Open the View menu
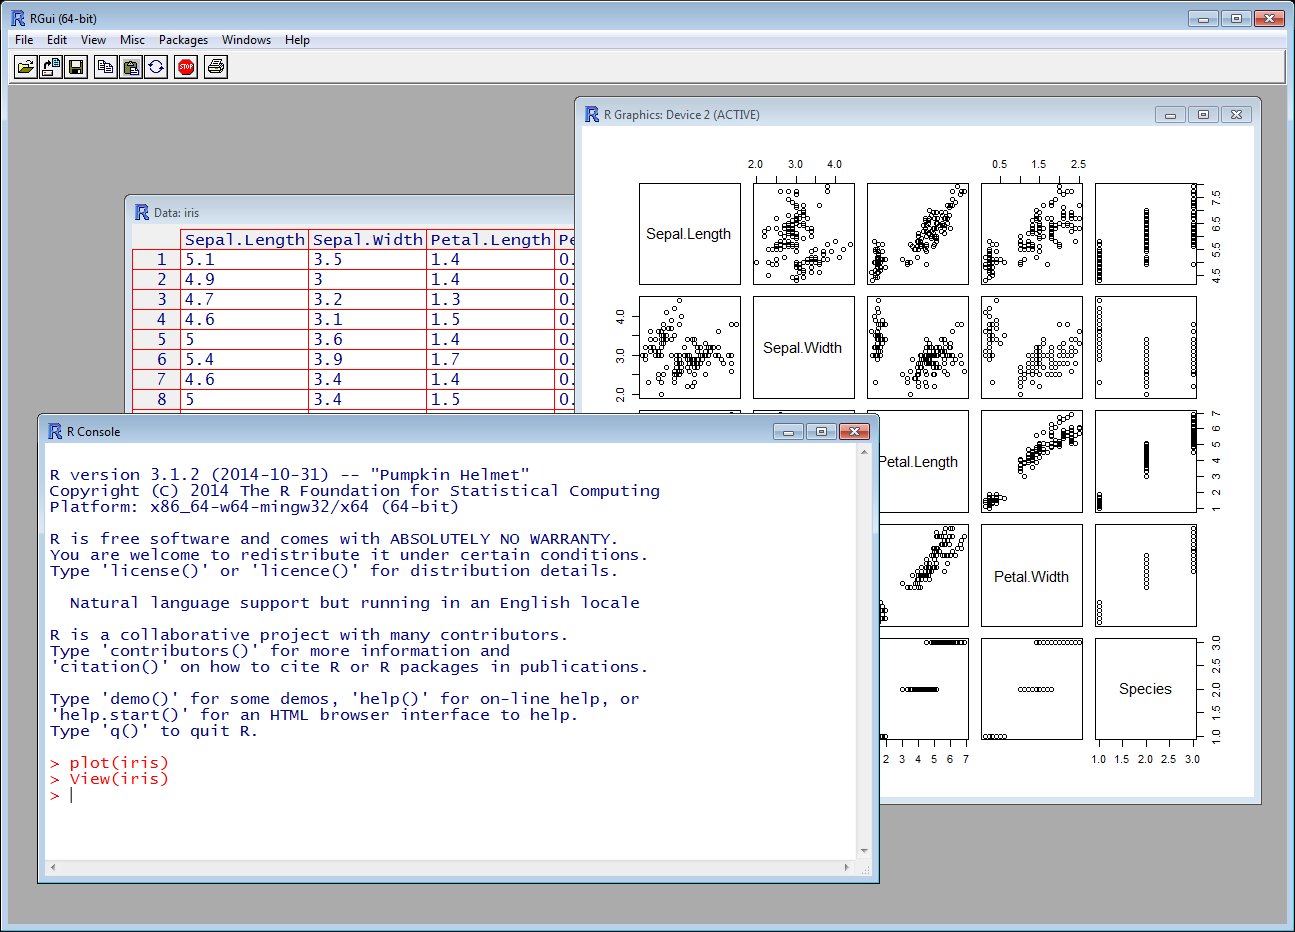This screenshot has height=932, width=1295. click(93, 40)
